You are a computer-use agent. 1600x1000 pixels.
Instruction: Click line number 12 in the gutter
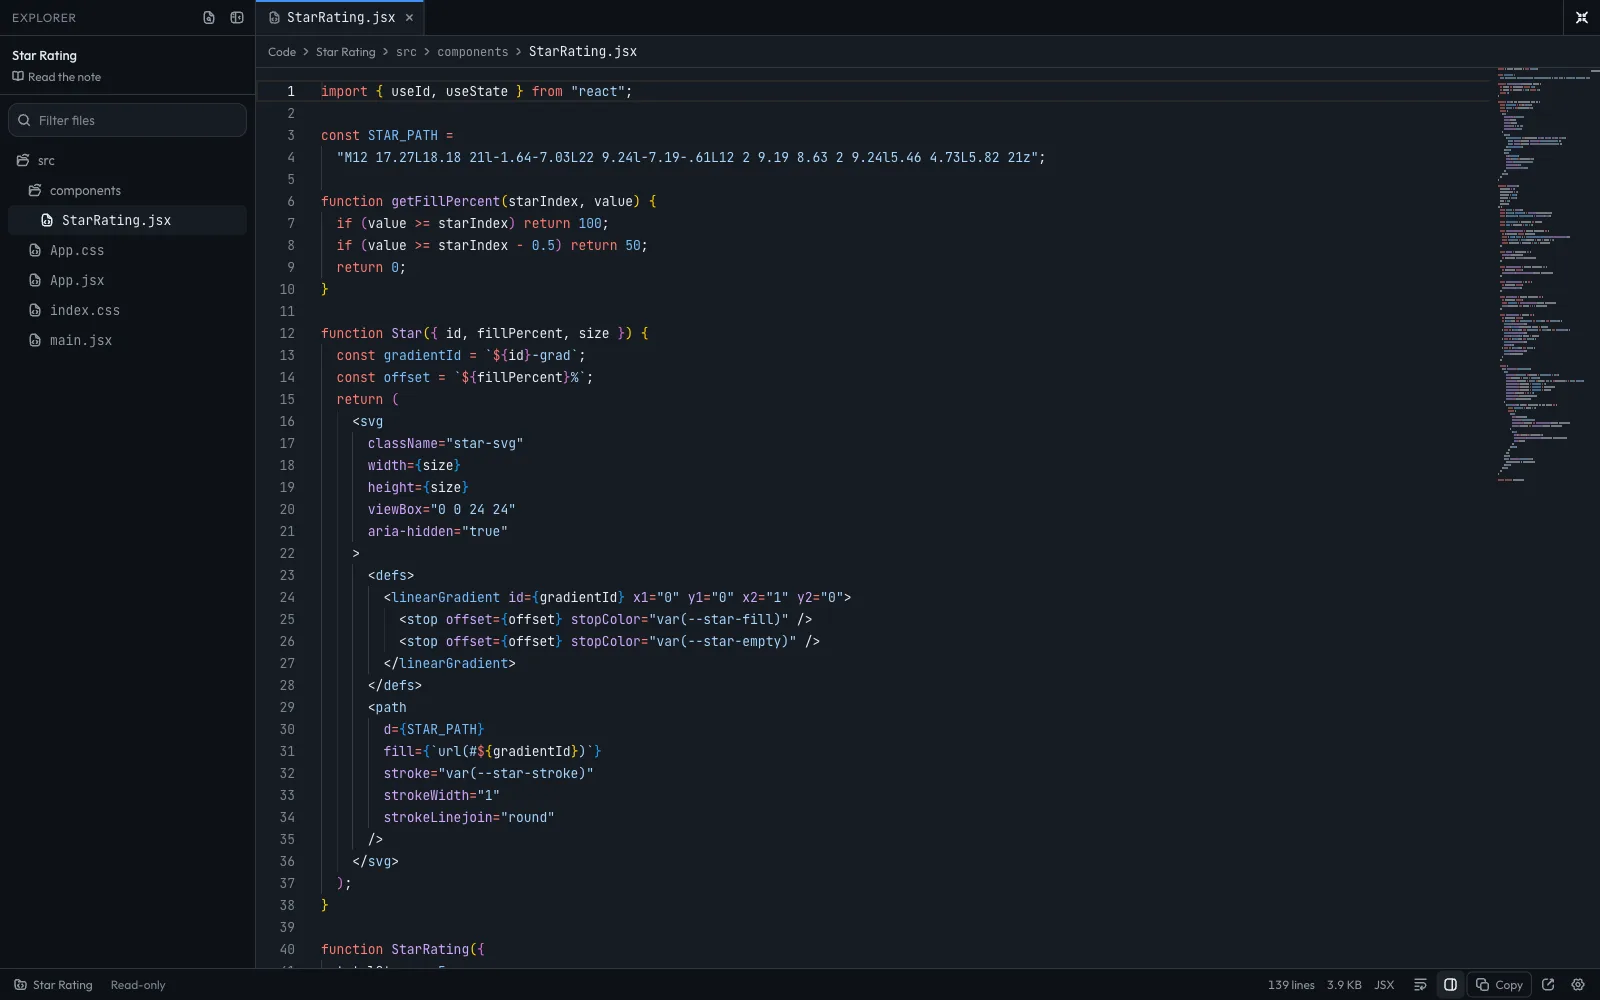[x=287, y=333]
